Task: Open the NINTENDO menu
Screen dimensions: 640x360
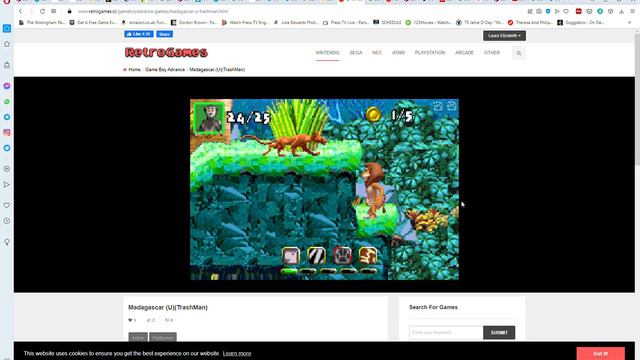Action: pos(327,53)
